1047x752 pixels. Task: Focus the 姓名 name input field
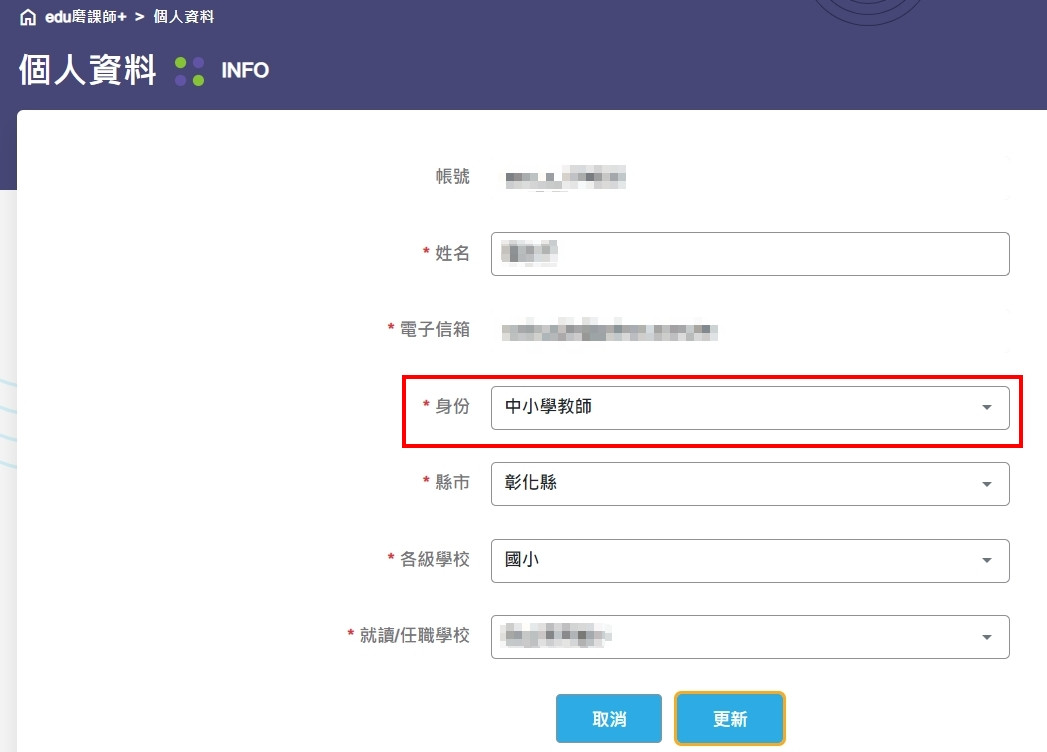[750, 254]
